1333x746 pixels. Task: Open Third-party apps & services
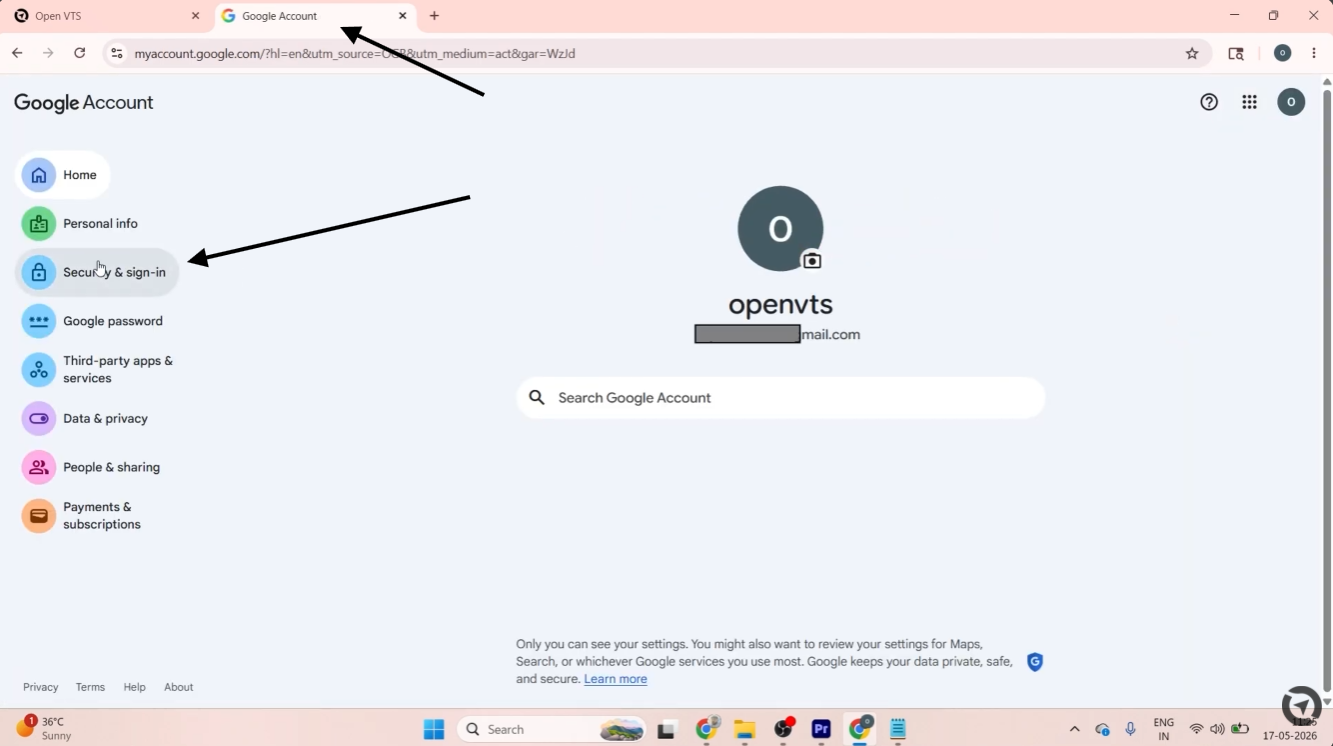(x=100, y=370)
